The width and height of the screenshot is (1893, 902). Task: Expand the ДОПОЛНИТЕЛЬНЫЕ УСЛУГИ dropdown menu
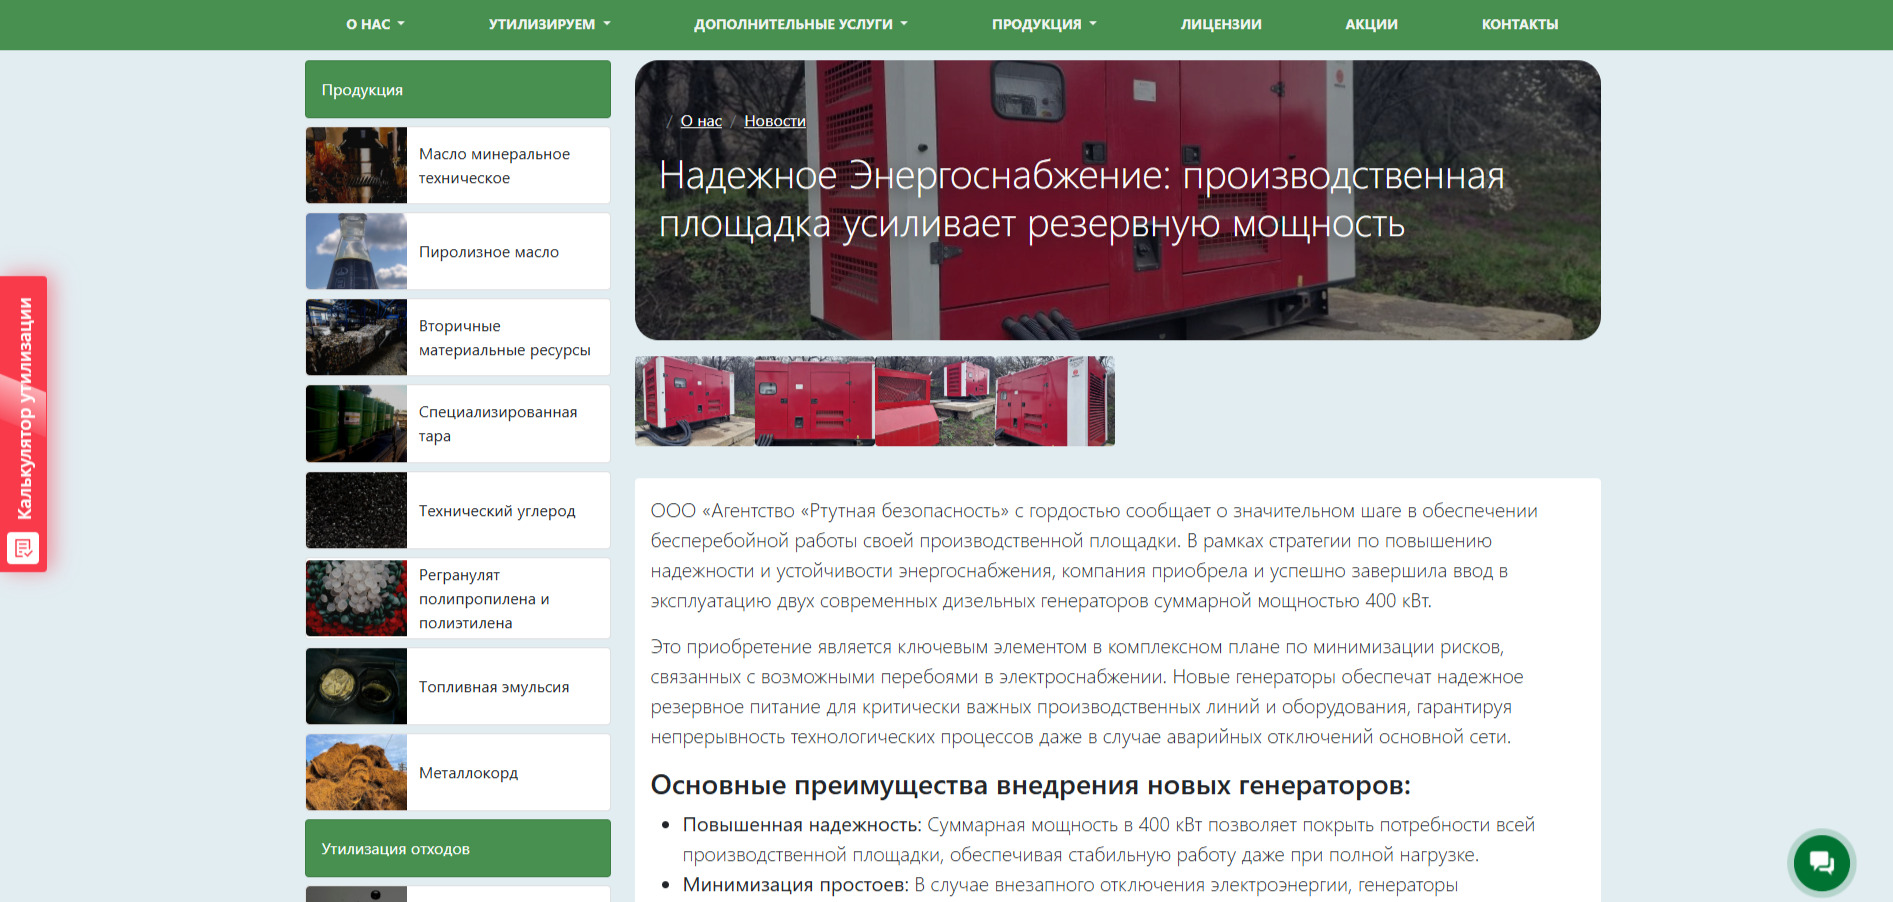pyautogui.click(x=801, y=24)
